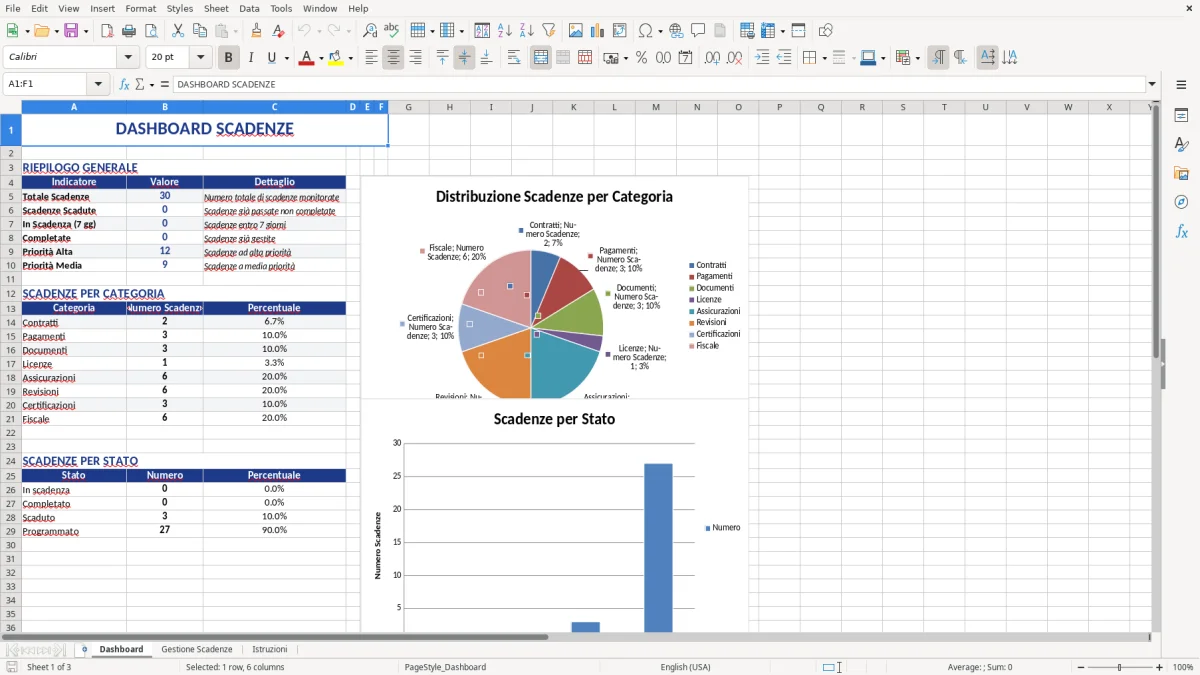Click the Insert Chart icon
Viewport: 1200px width, 675px height.
click(x=598, y=31)
